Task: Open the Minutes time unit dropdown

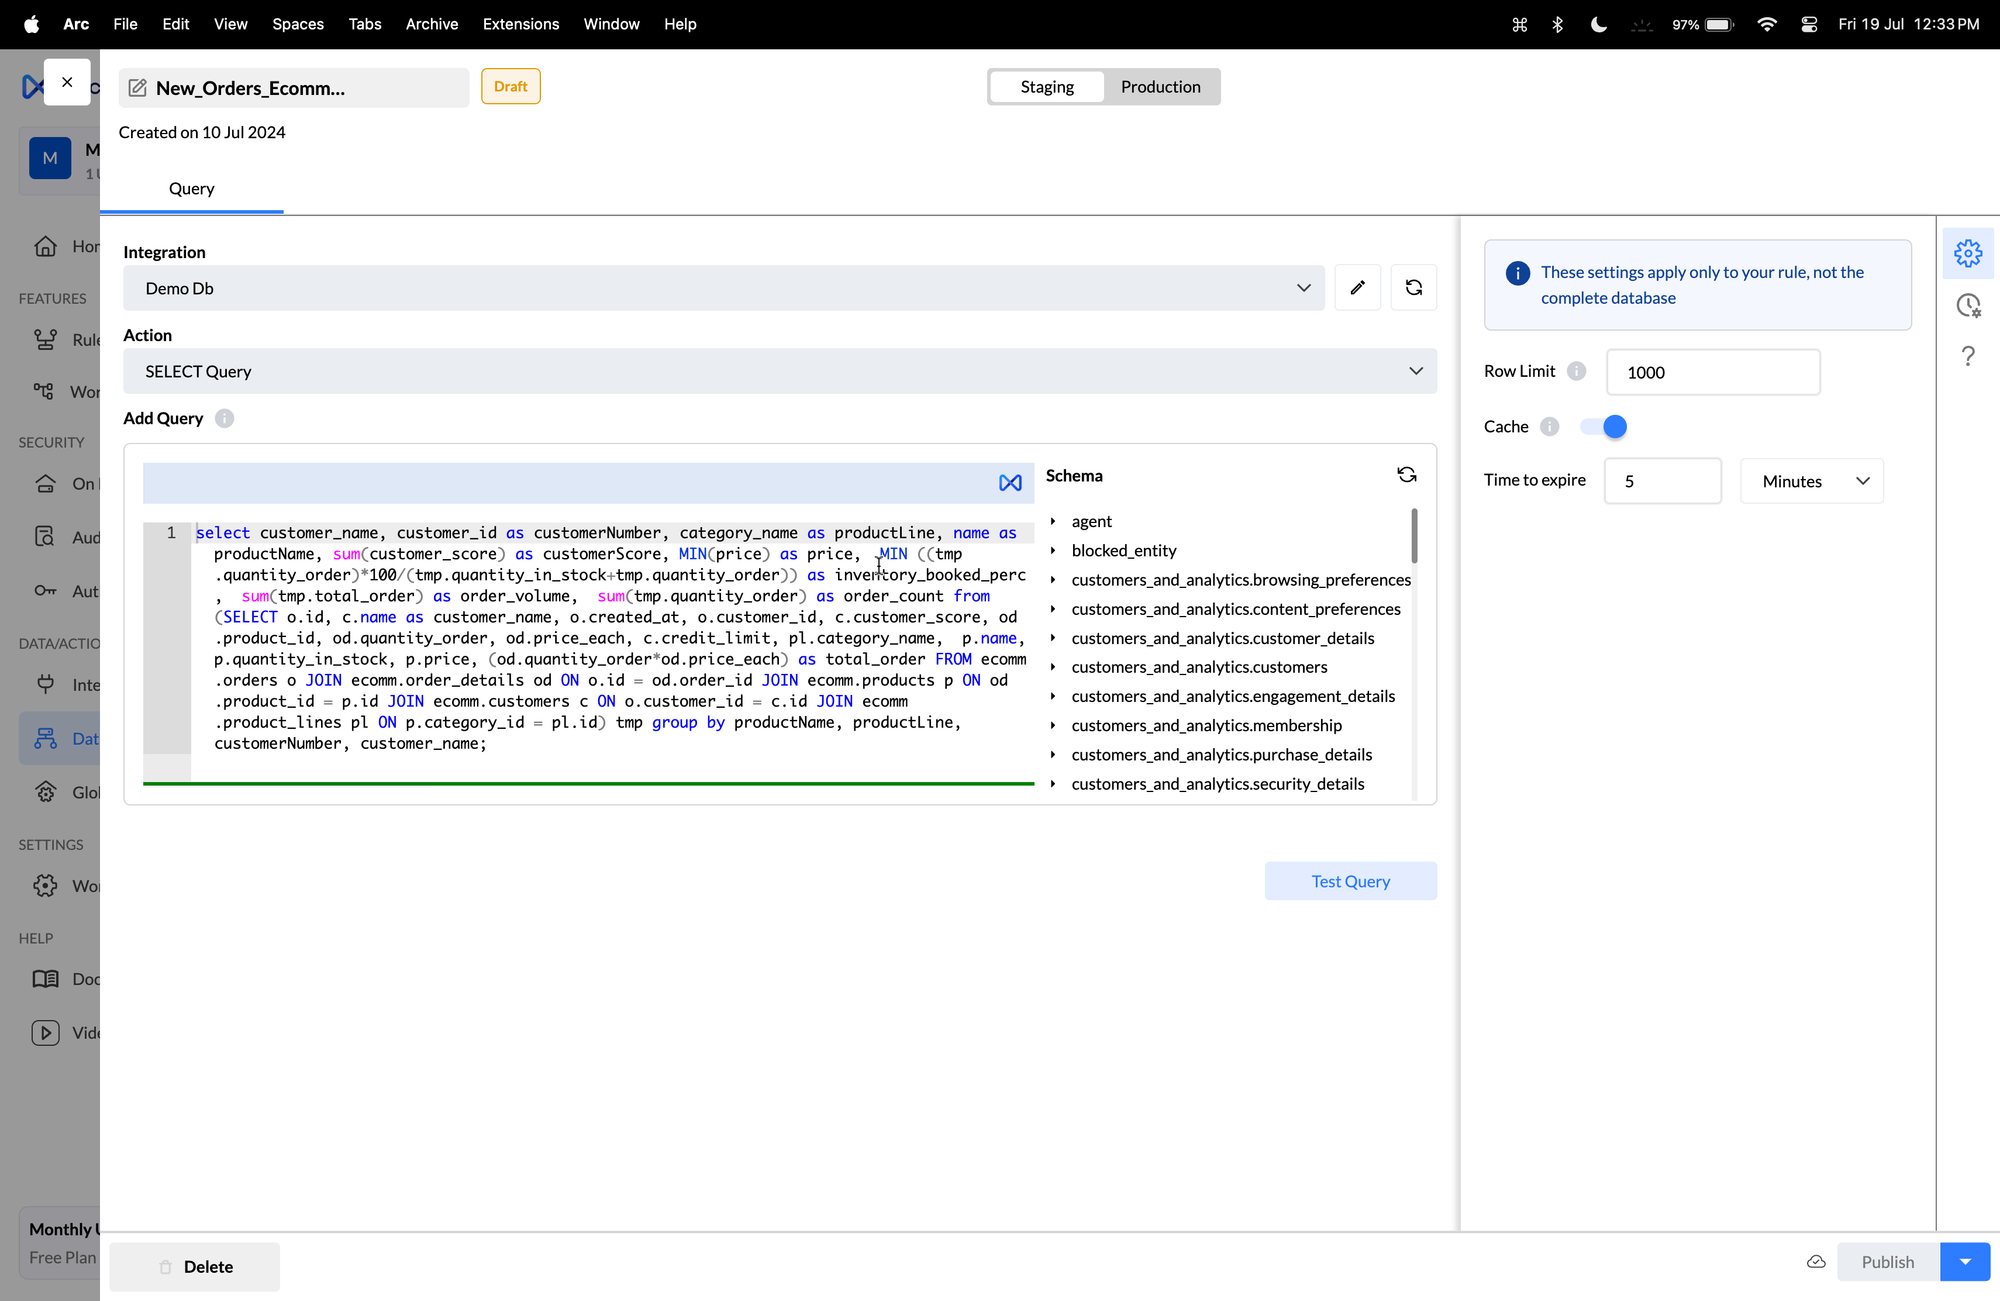Action: click(x=1811, y=481)
